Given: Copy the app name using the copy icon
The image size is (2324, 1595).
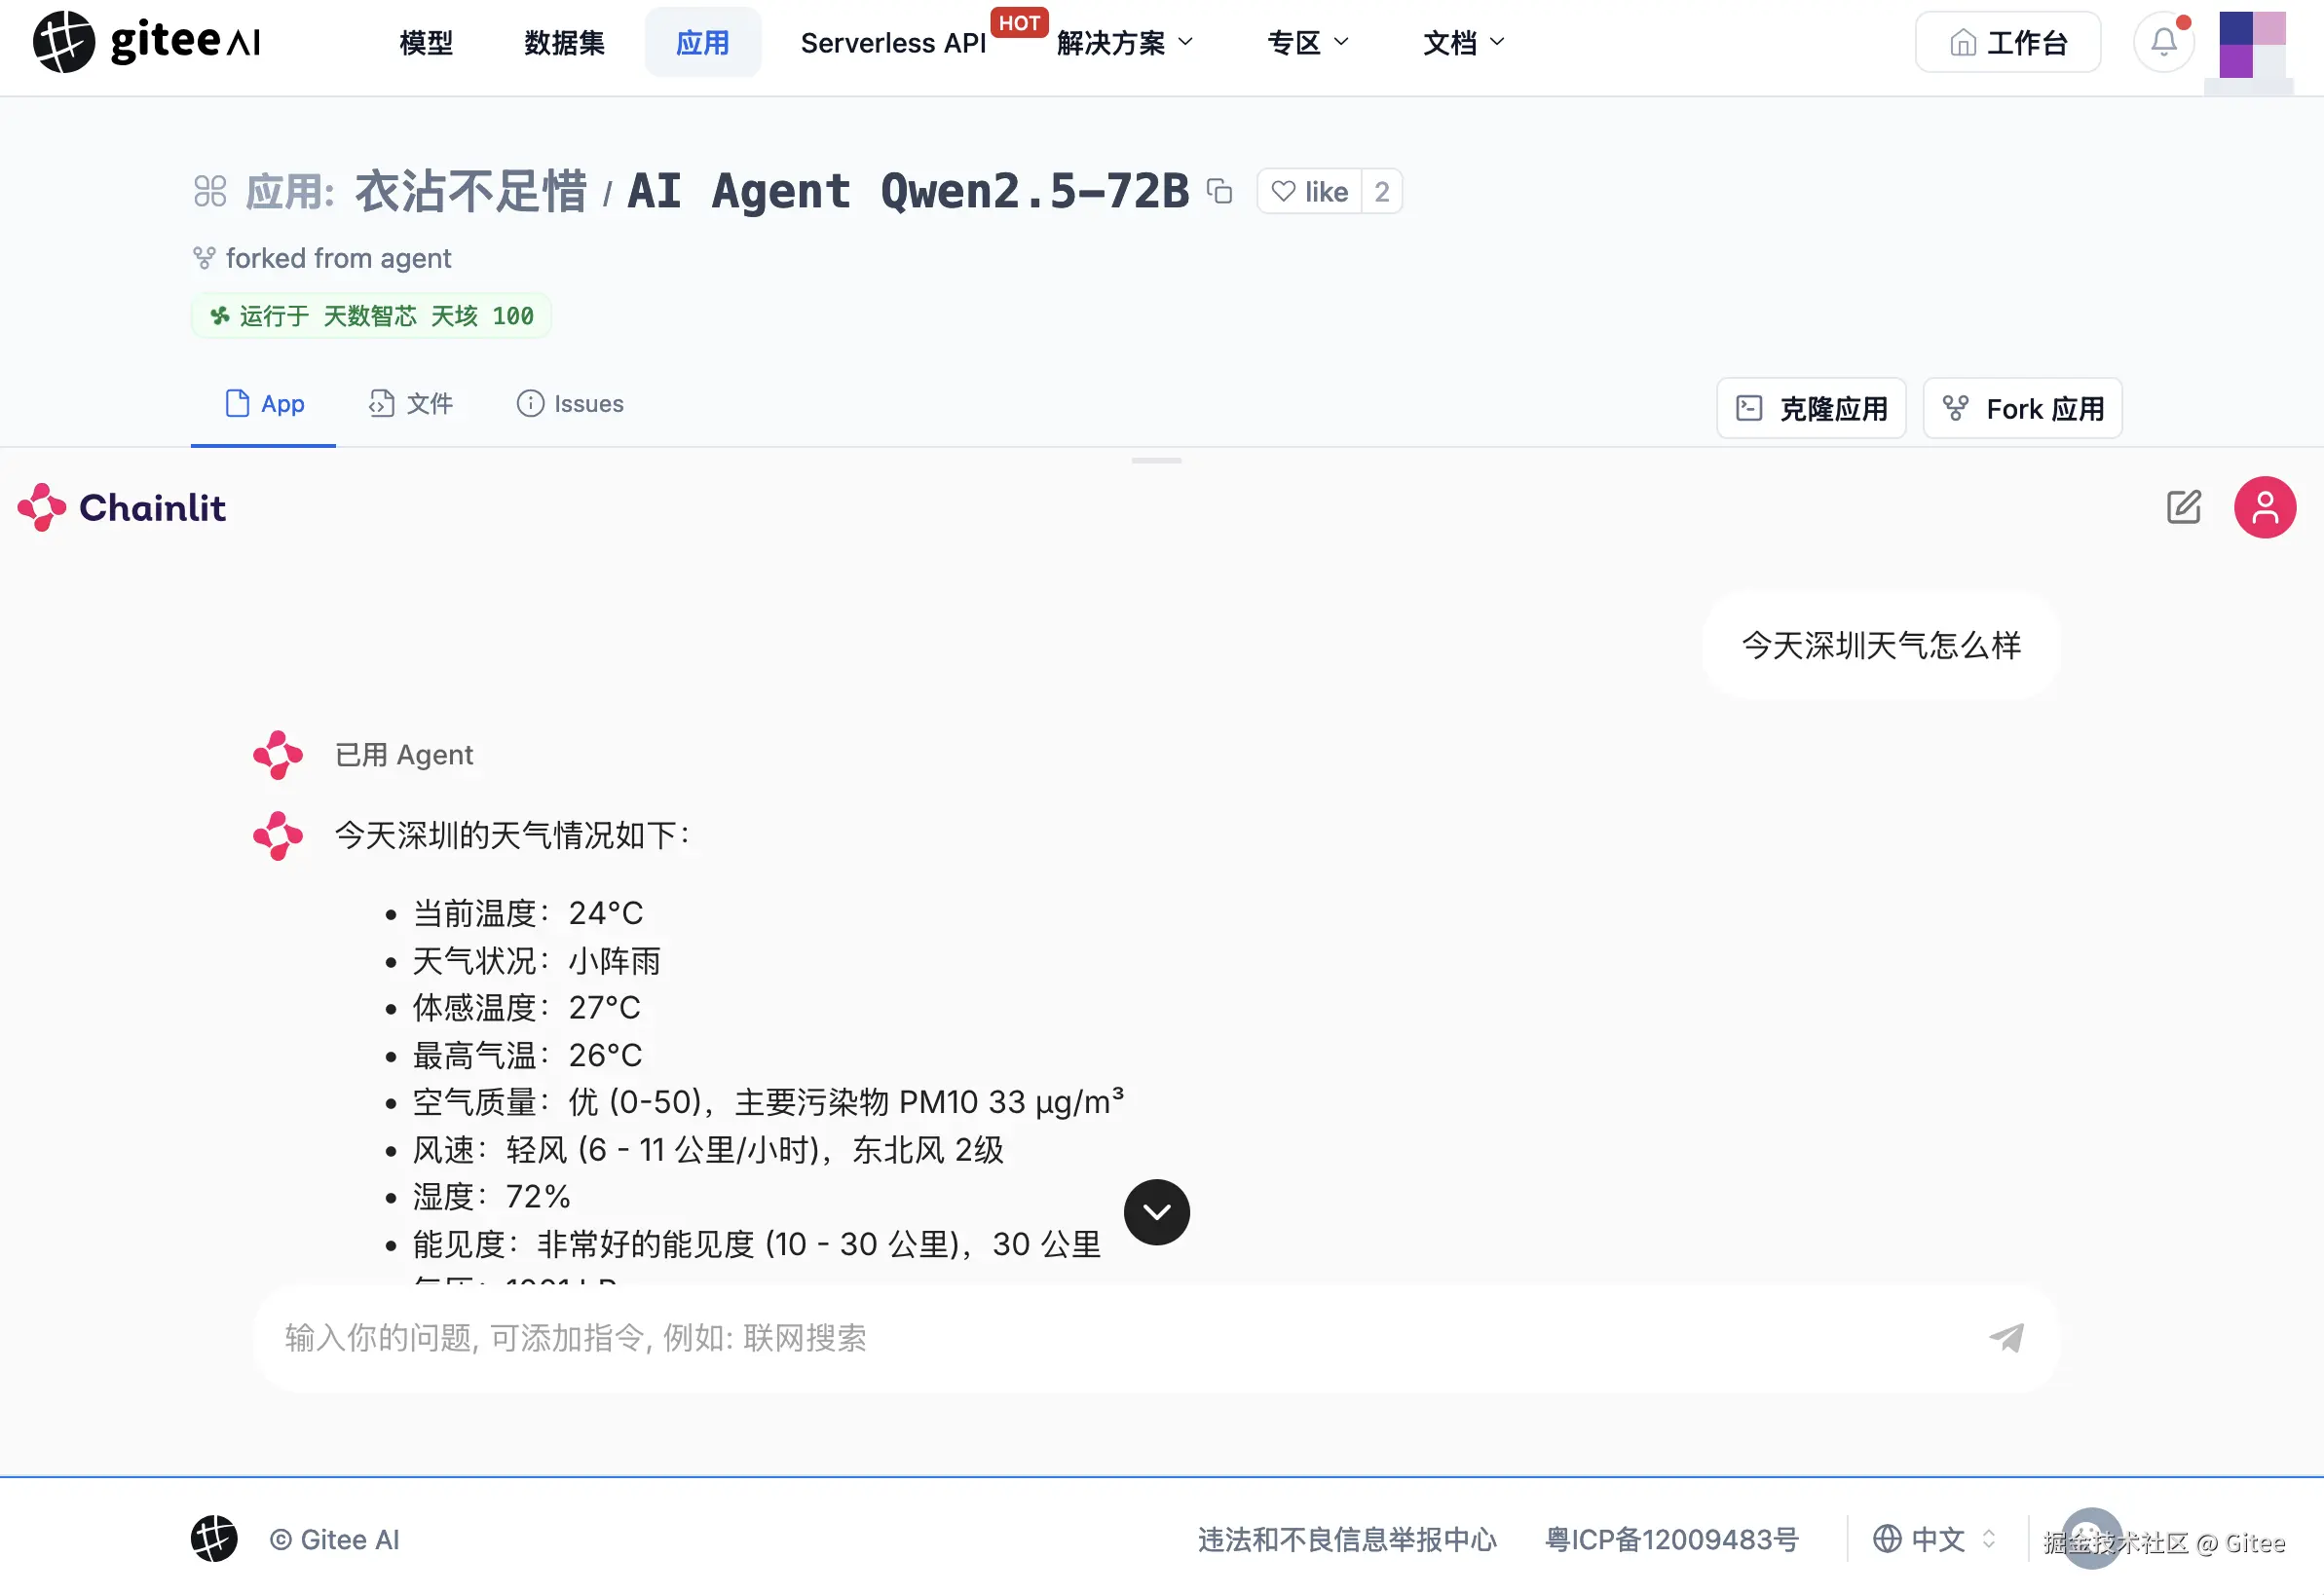Looking at the screenshot, I should (1220, 191).
